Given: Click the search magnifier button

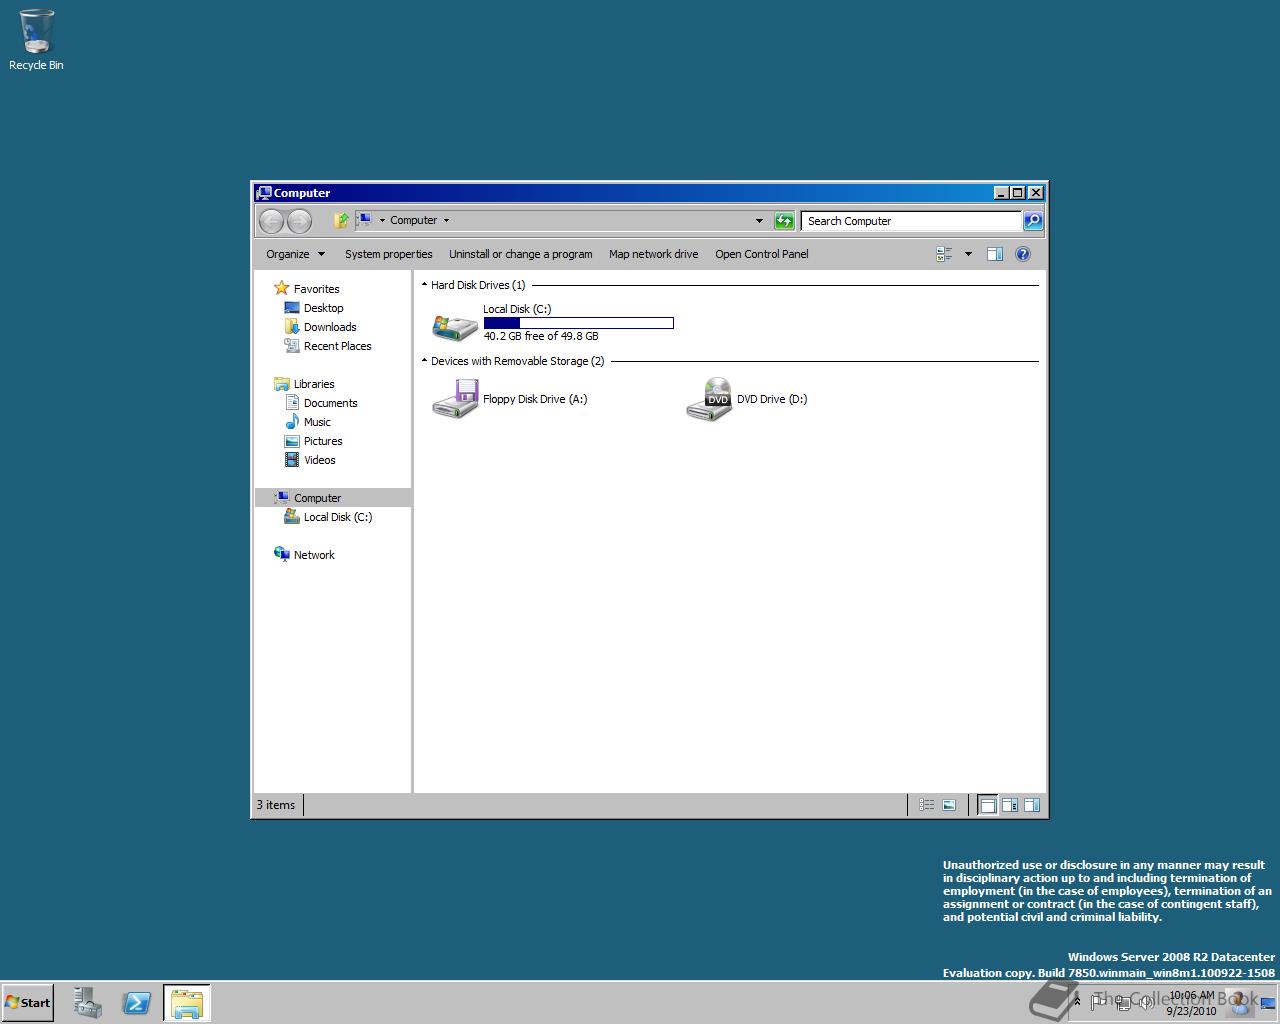Looking at the screenshot, I should pyautogui.click(x=1033, y=221).
